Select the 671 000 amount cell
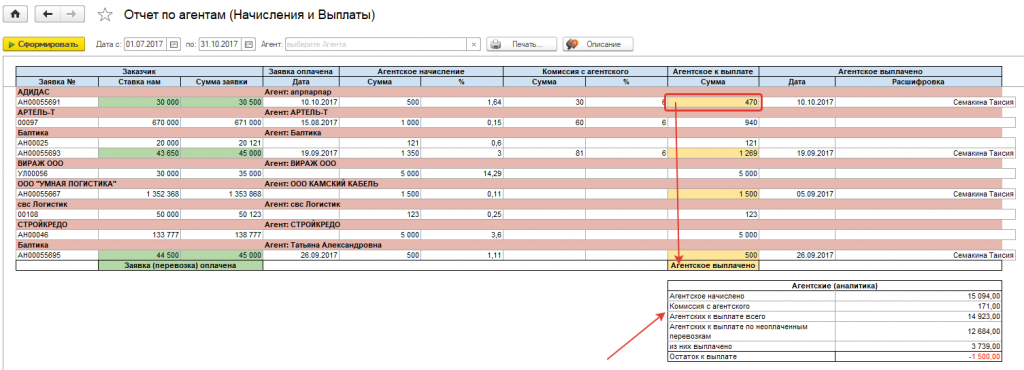The height and width of the screenshot is (370, 1024). pyautogui.click(x=221, y=123)
